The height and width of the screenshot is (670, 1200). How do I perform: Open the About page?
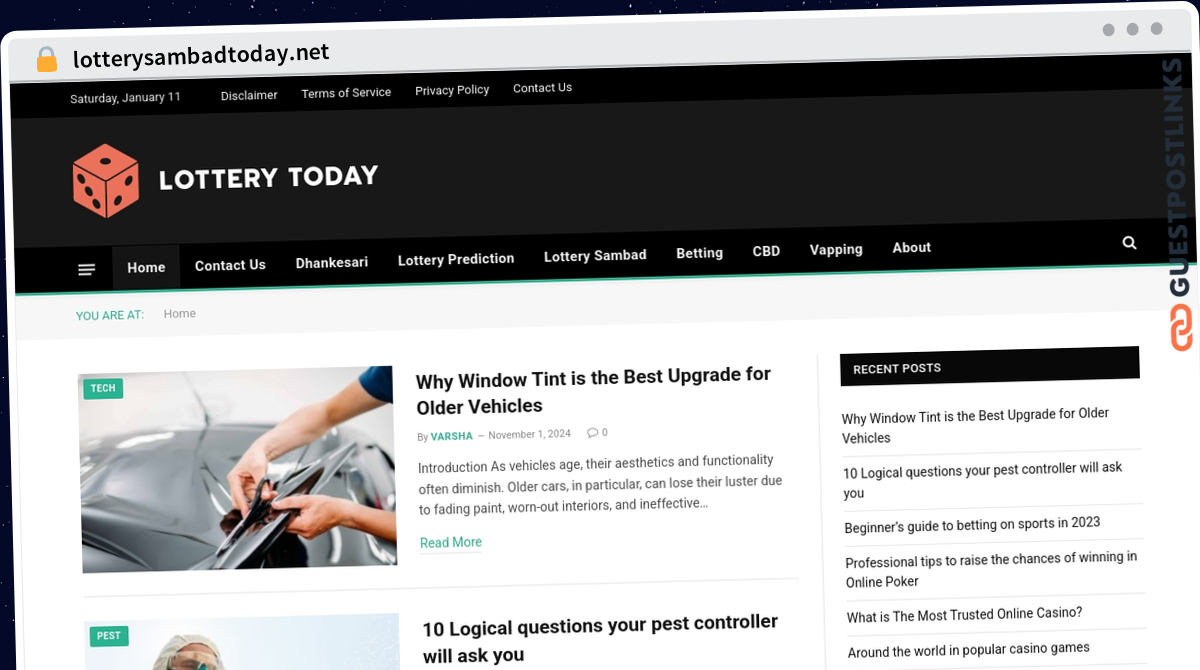click(911, 247)
